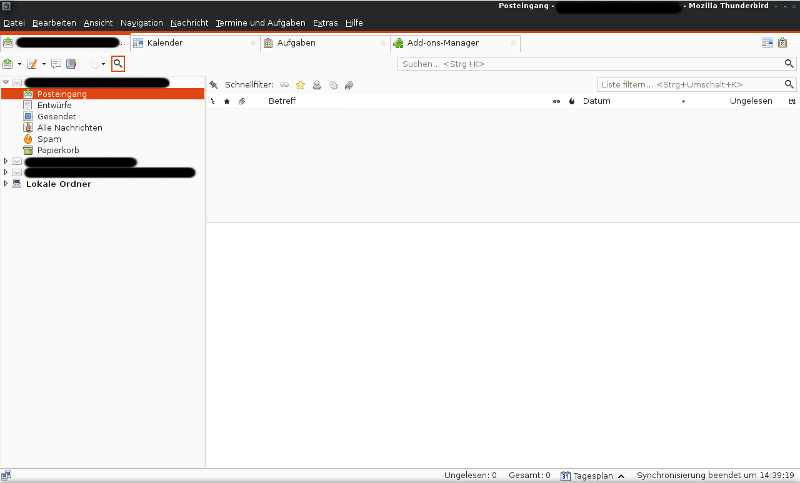Toggle the starred messages quick filter
This screenshot has height=483, width=800.
(x=301, y=85)
